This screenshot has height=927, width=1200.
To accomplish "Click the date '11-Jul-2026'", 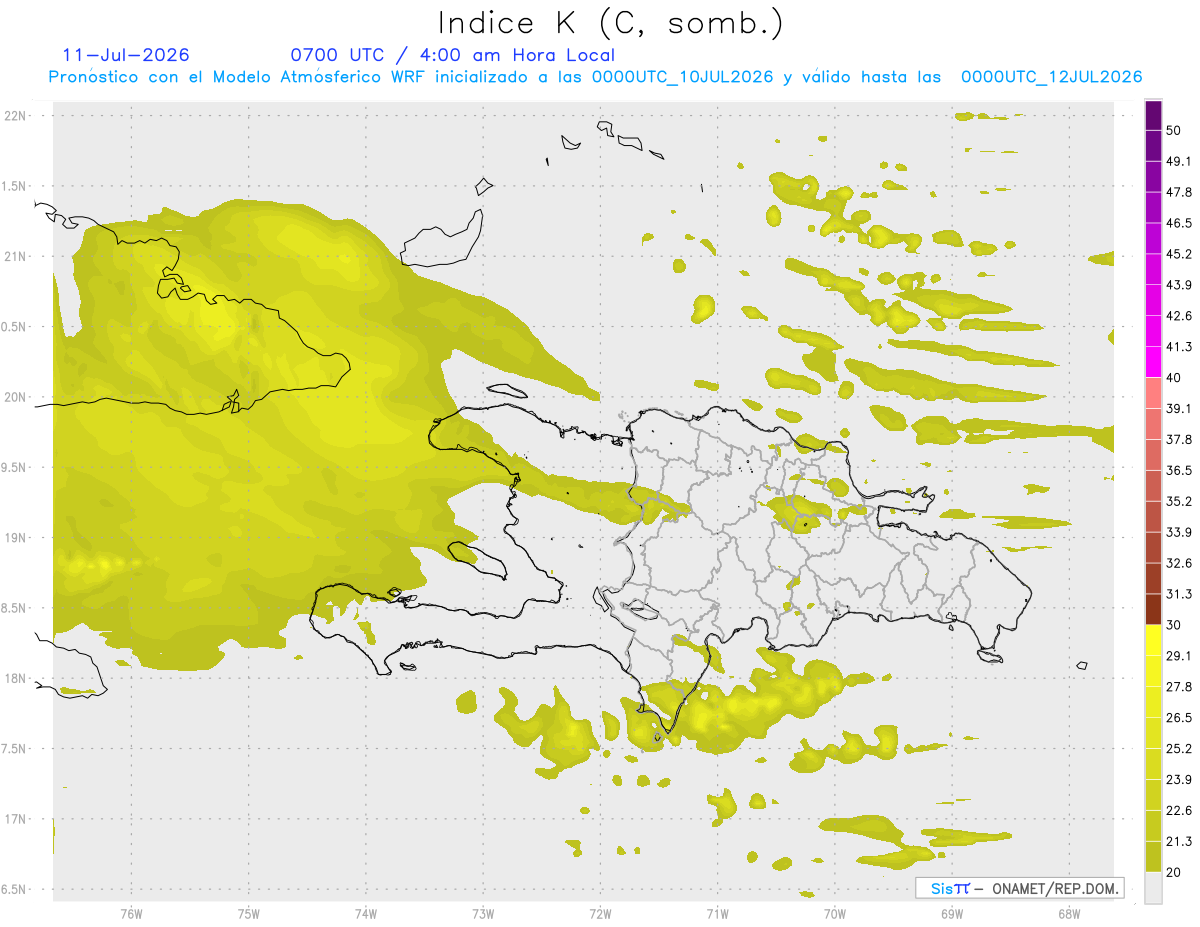I will 126,55.
